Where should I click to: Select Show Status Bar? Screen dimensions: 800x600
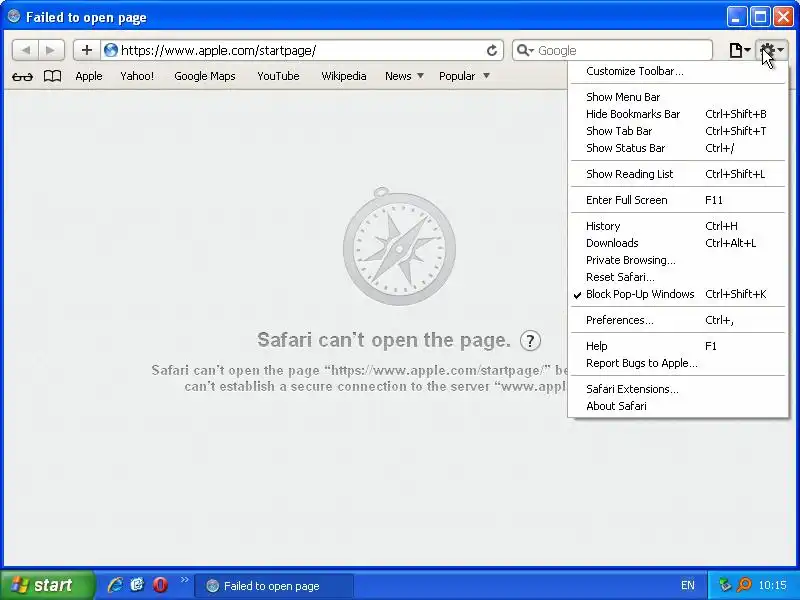(678, 148)
